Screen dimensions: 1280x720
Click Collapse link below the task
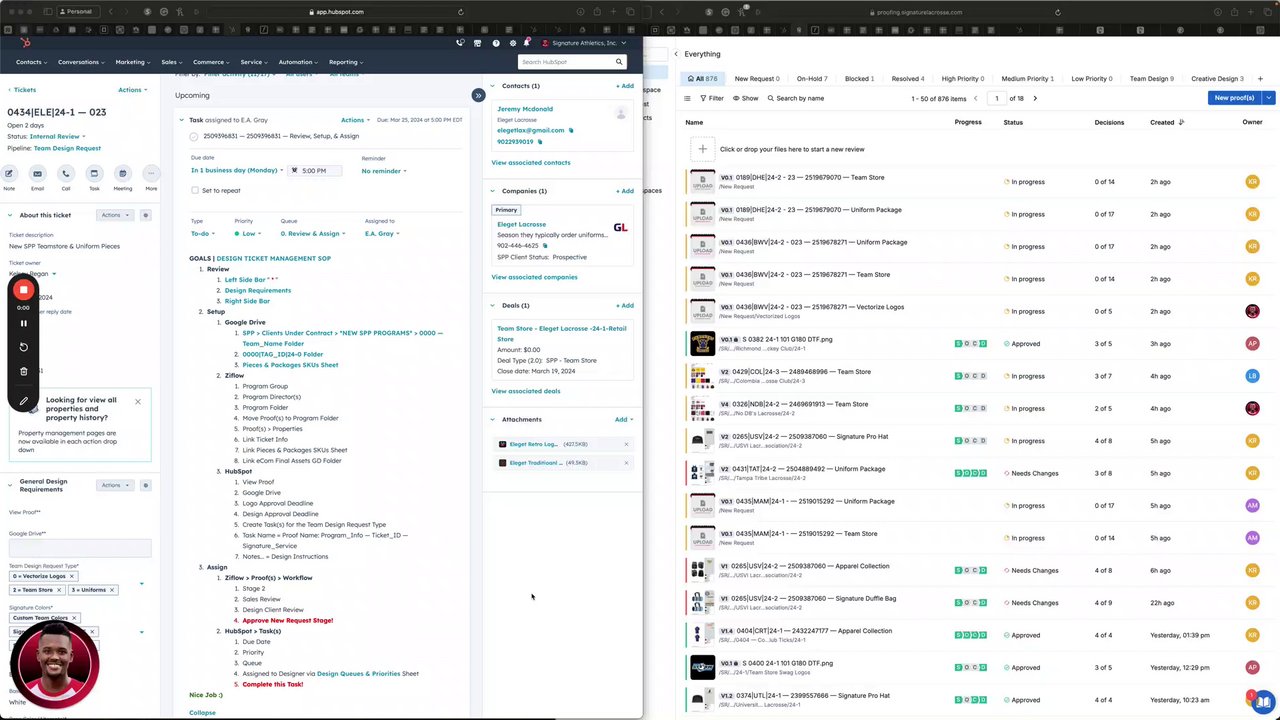pos(202,712)
